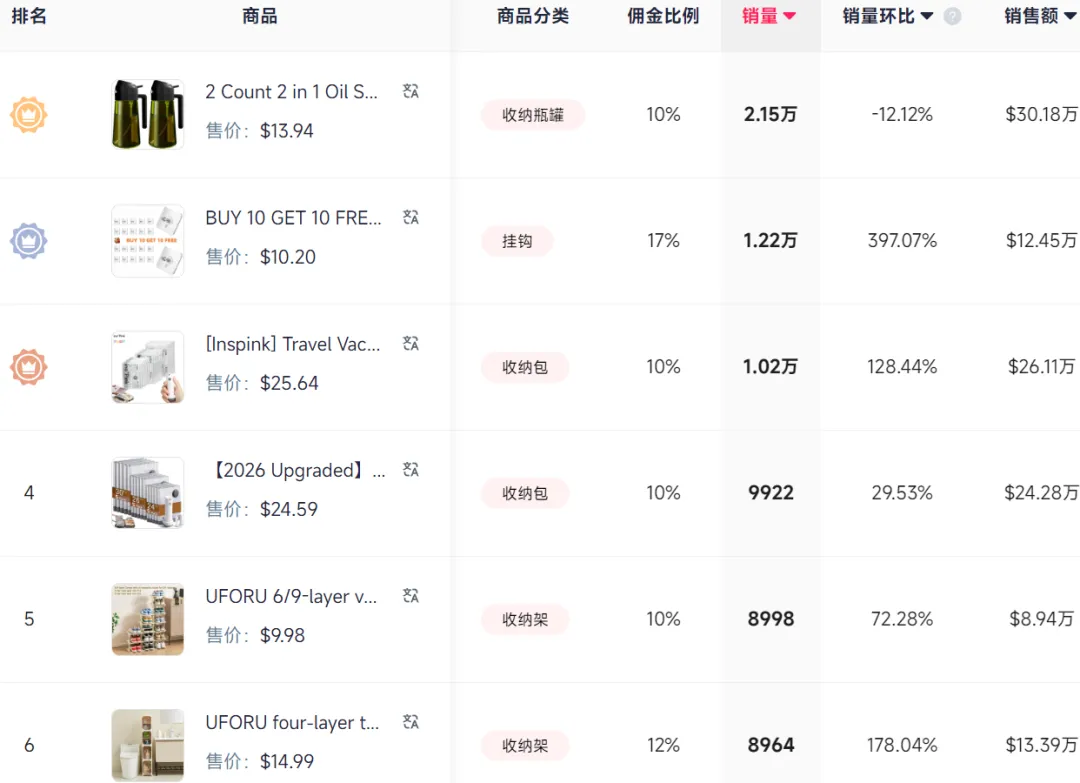Click the silver rank badge in row two
The width and height of the screenshot is (1080, 783).
[x=29, y=240]
